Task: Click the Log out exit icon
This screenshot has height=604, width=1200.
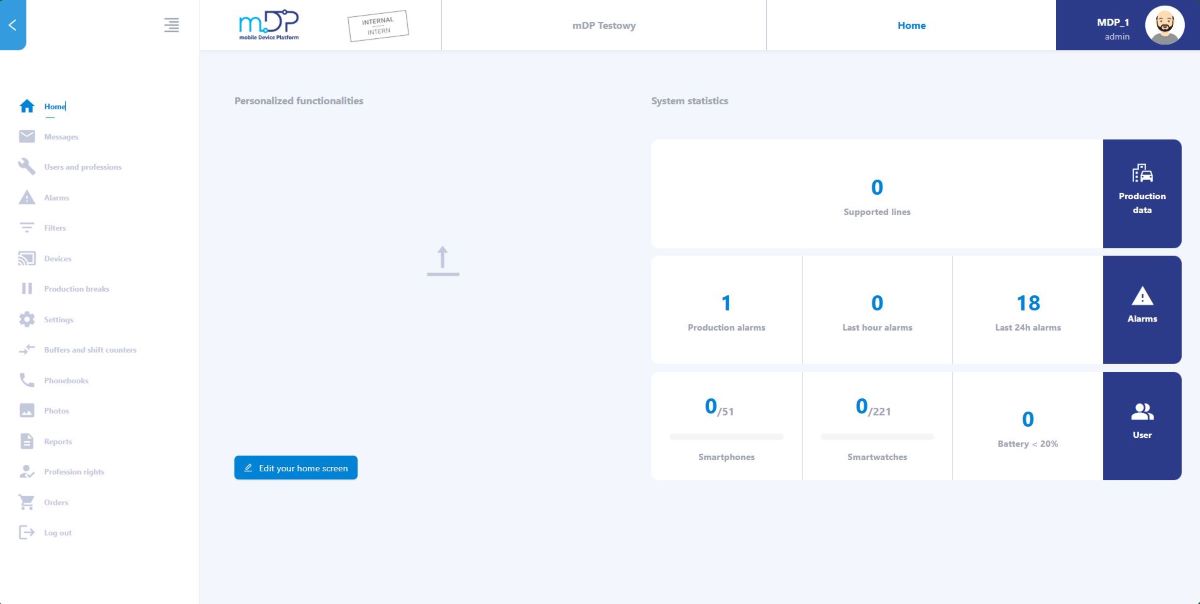Action: pyautogui.click(x=27, y=533)
